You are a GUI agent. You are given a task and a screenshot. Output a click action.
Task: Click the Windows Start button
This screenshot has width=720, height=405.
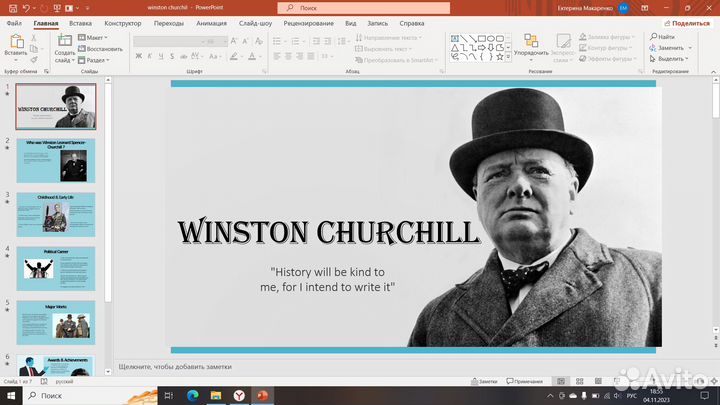pos(11,396)
